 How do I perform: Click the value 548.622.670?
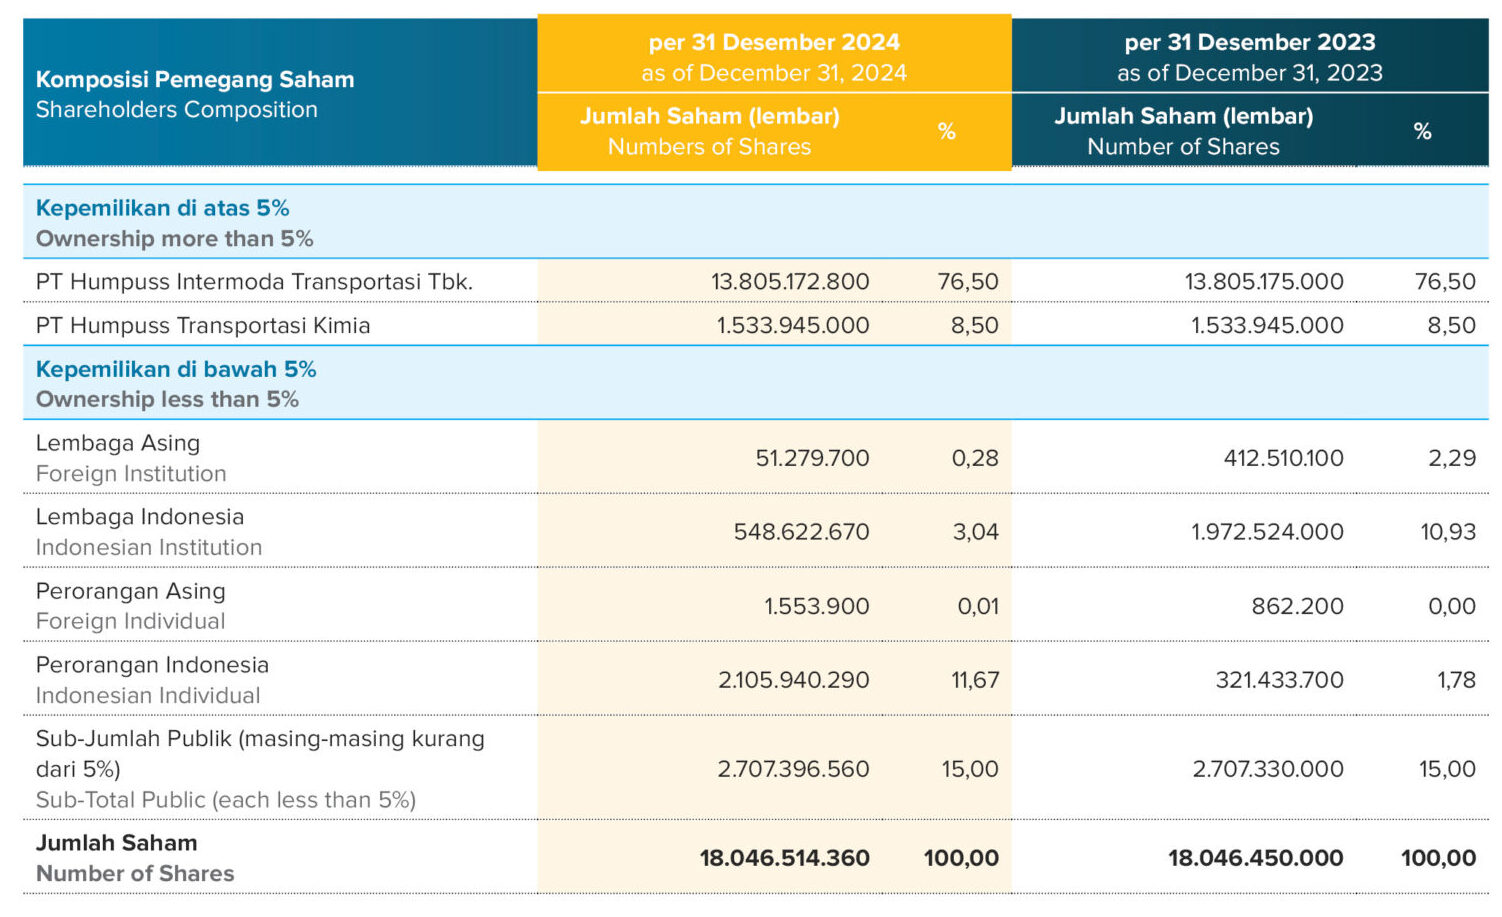coord(802,532)
